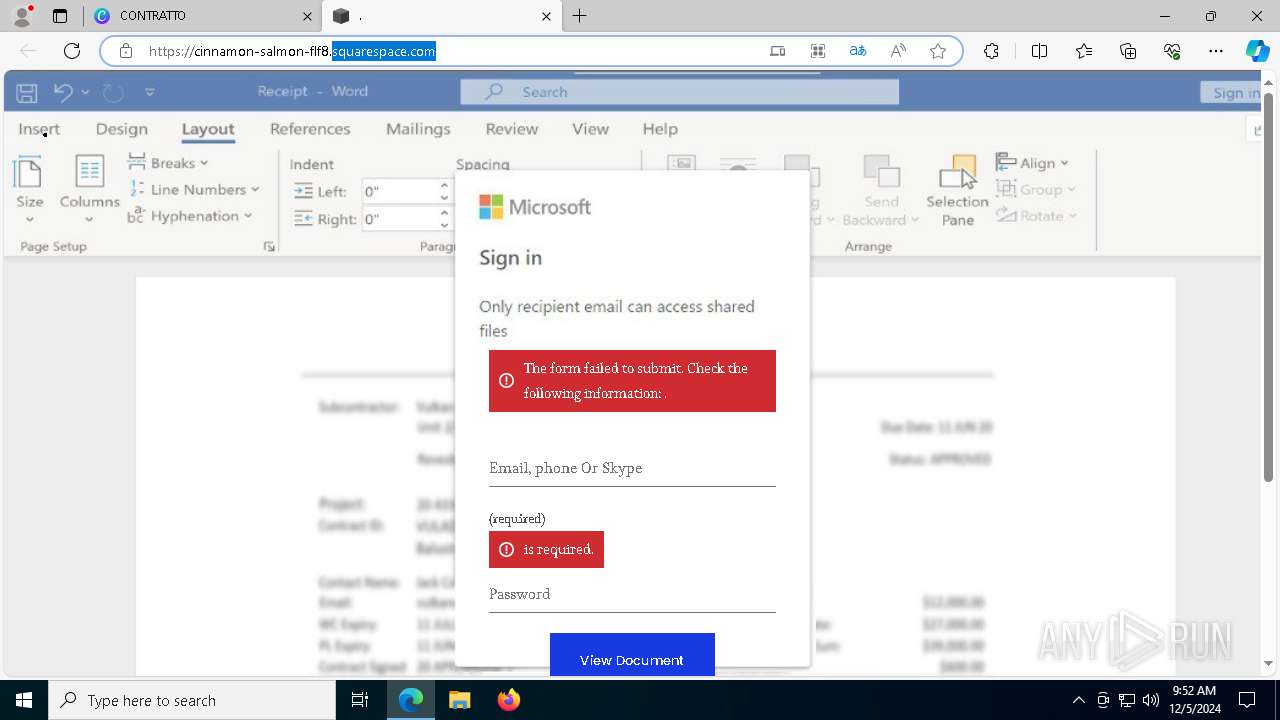Screen dimensions: 1280x720
Task: Open Task View from taskbar
Action: click(x=360, y=700)
